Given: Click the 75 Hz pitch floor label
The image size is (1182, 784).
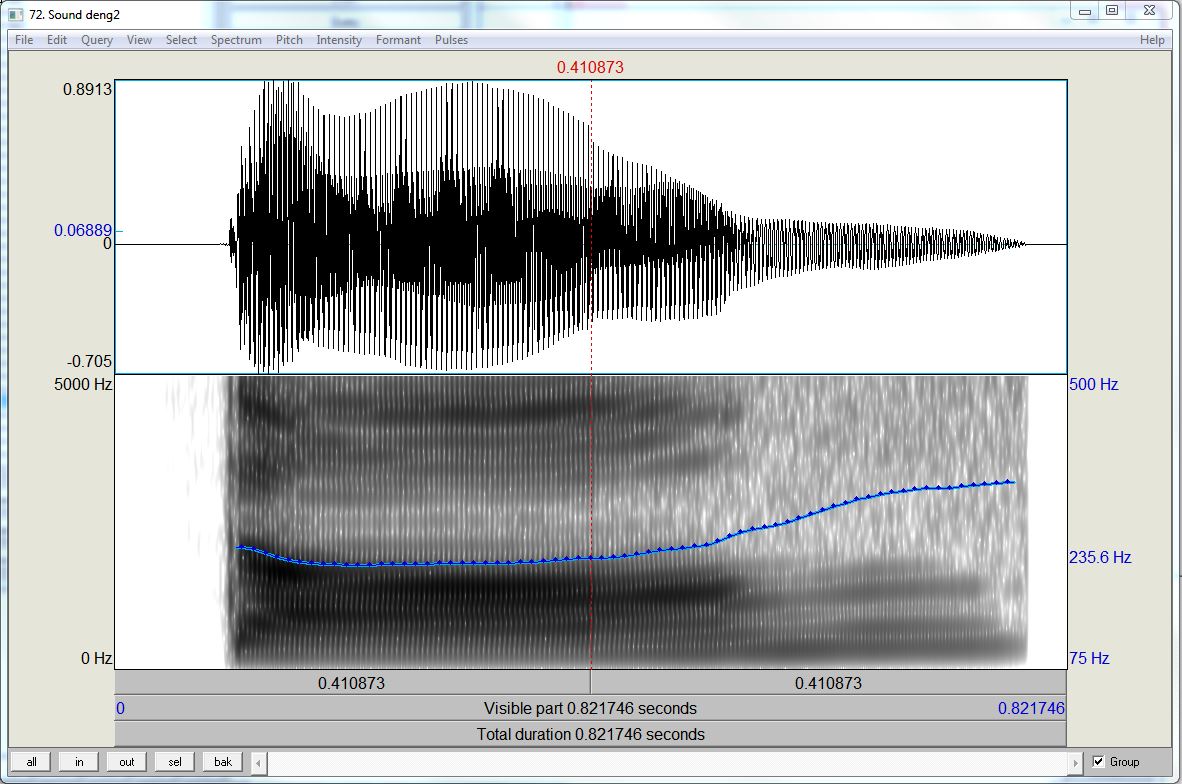Looking at the screenshot, I should click(1089, 658).
